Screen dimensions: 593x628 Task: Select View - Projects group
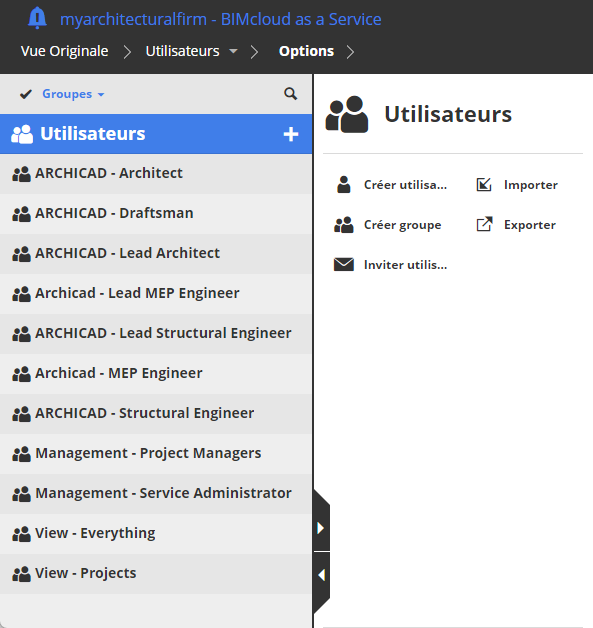(156, 574)
